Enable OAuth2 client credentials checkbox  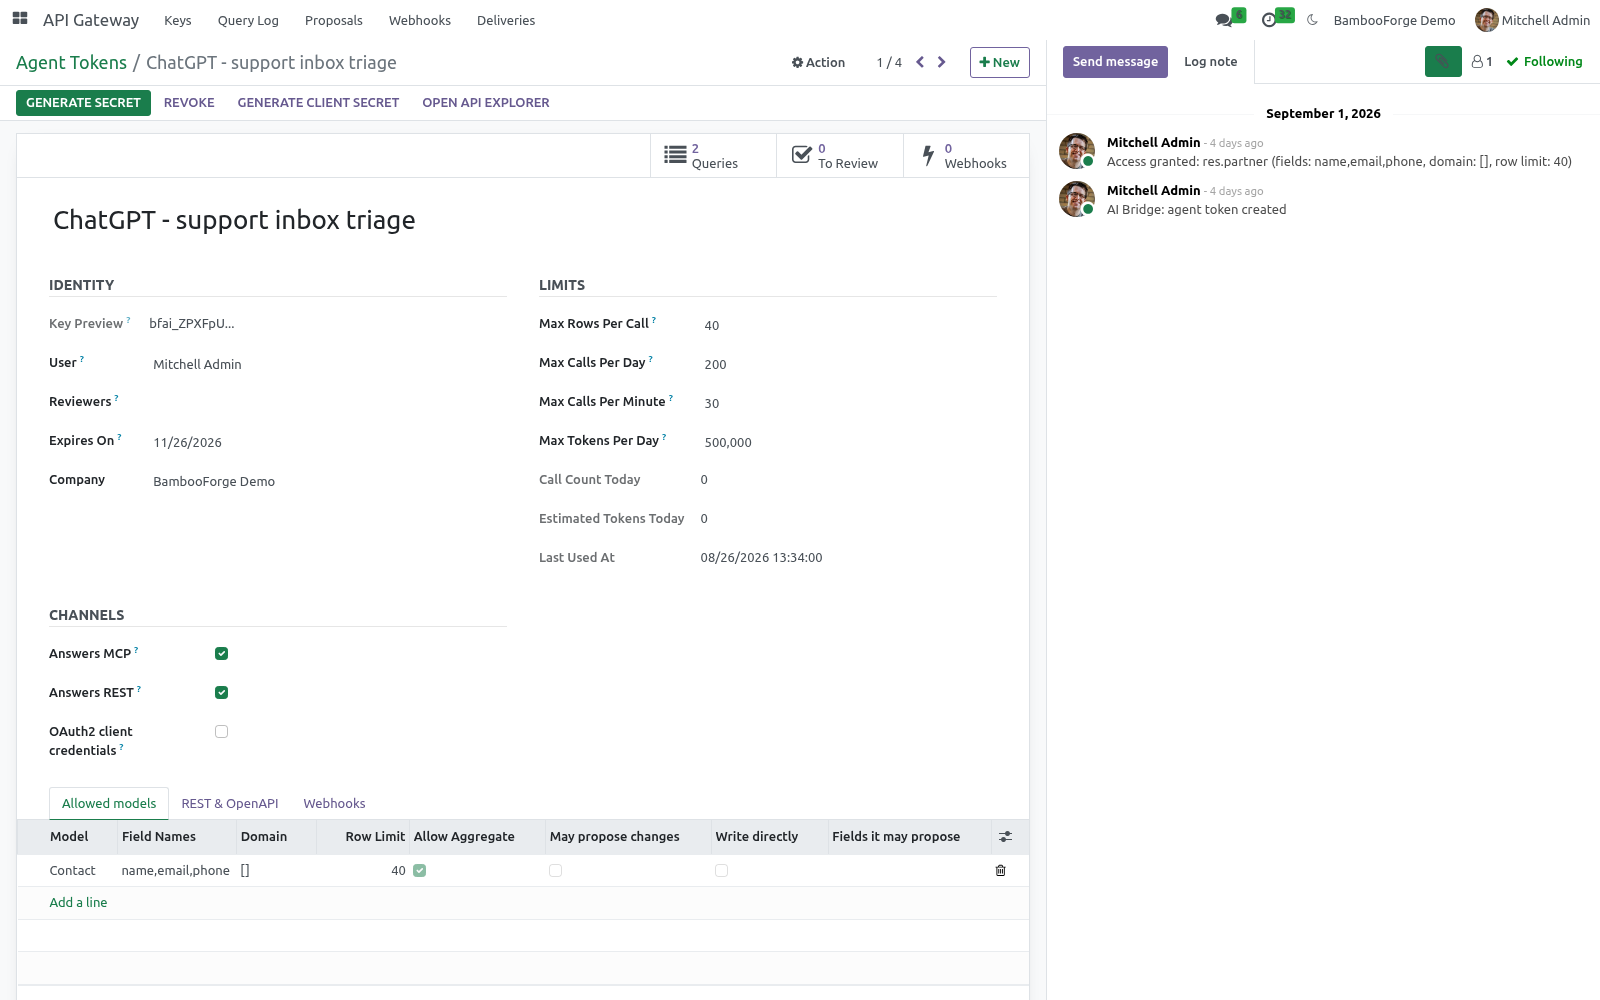point(222,732)
